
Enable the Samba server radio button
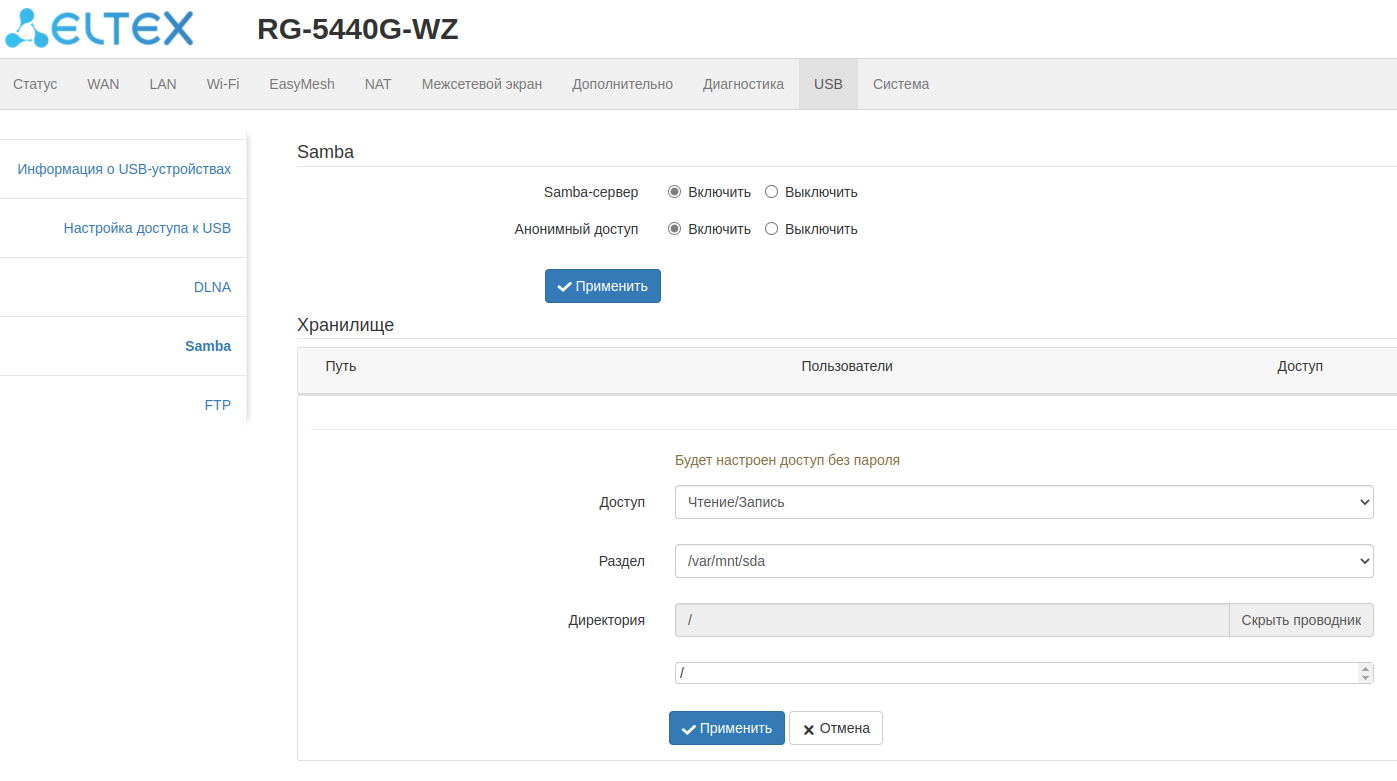pyautogui.click(x=674, y=192)
